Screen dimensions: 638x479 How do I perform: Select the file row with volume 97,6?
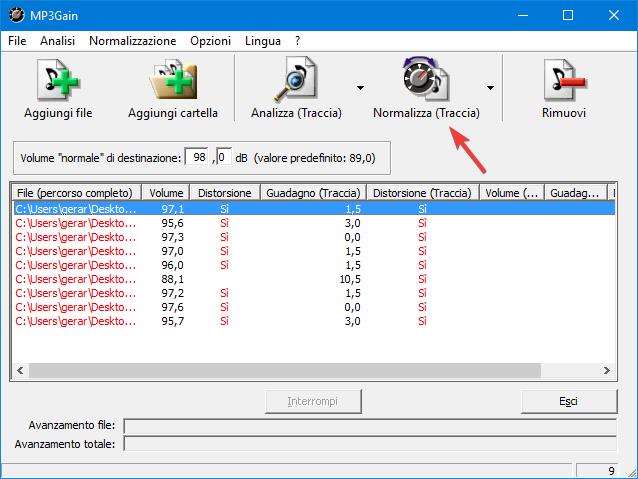314,307
